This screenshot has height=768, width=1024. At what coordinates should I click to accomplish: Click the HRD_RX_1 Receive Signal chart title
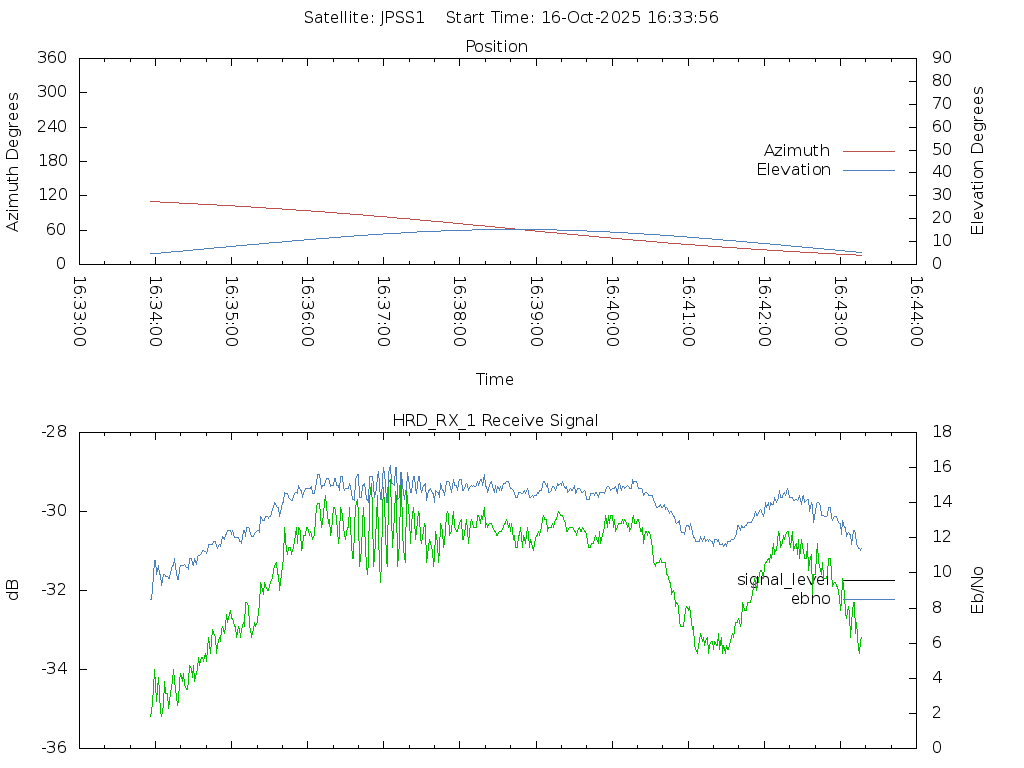(495, 420)
